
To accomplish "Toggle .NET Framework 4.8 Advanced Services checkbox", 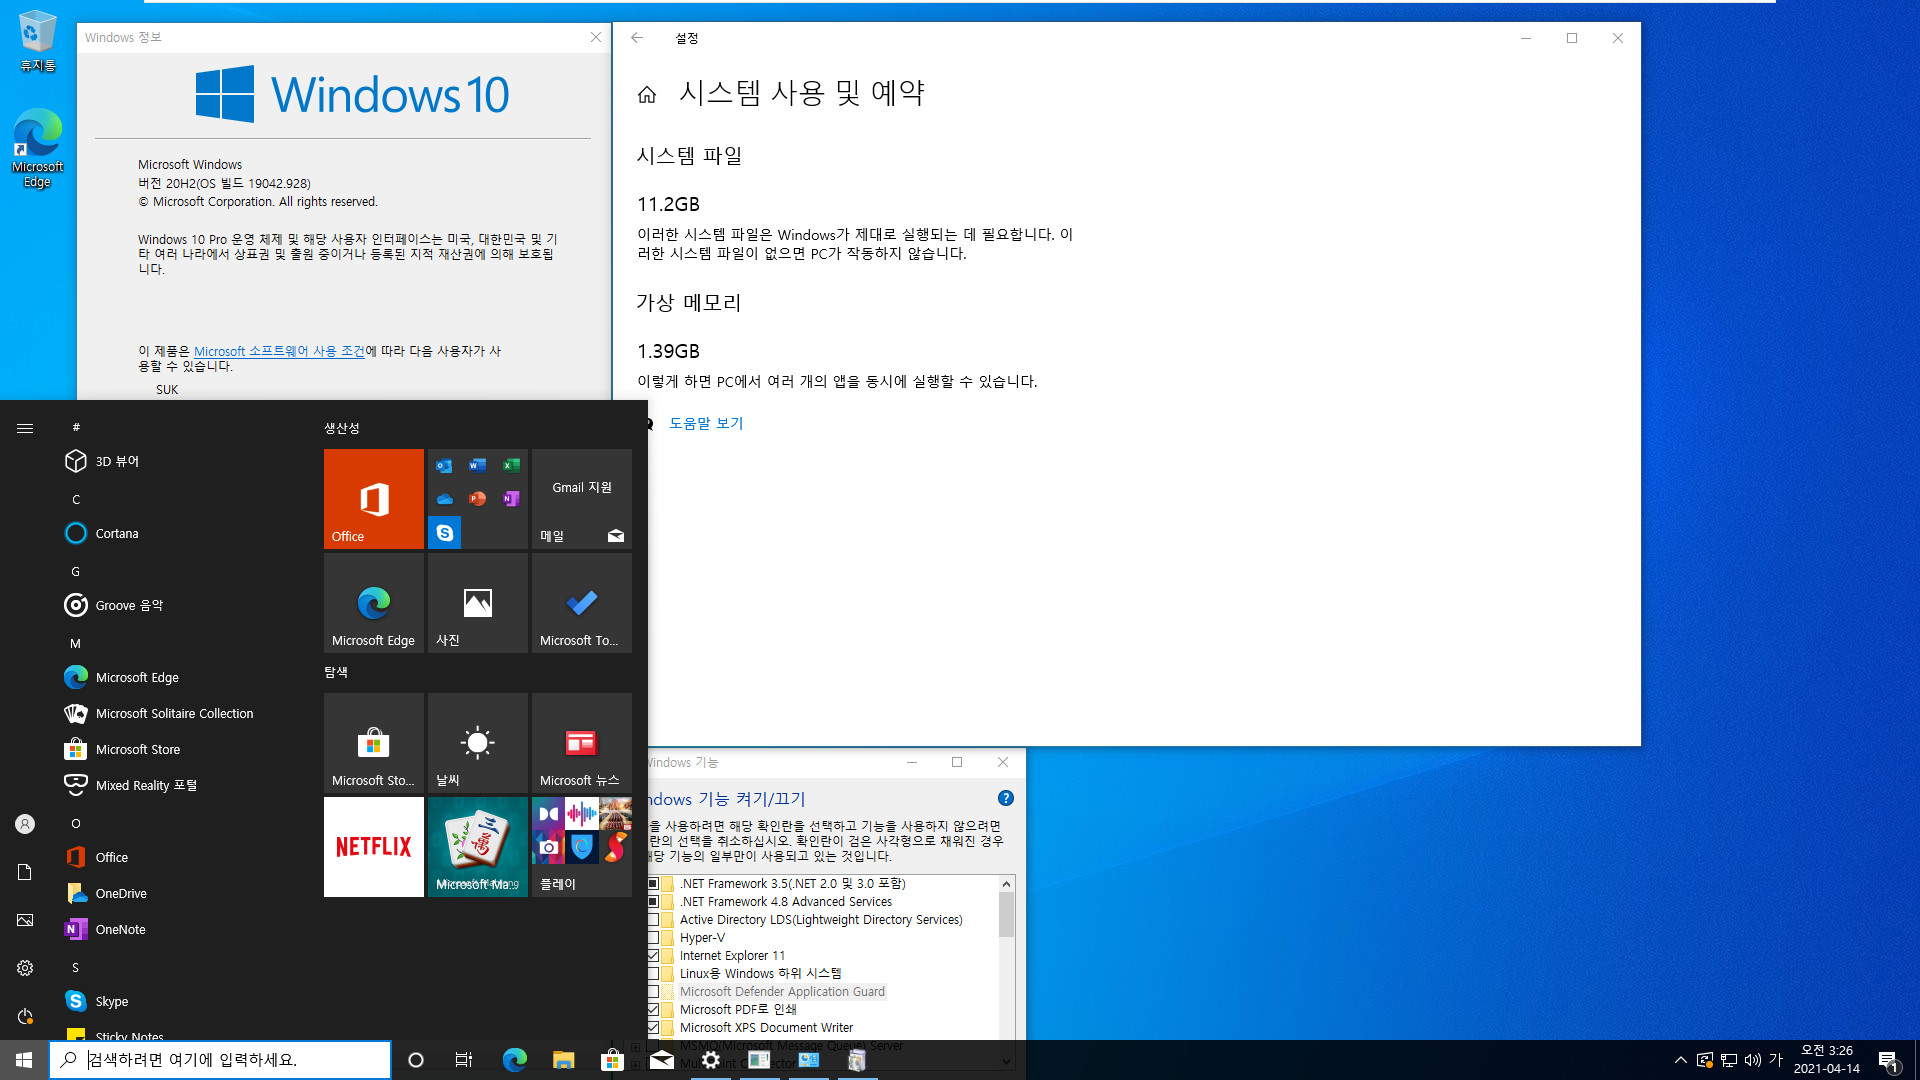I will (x=653, y=902).
